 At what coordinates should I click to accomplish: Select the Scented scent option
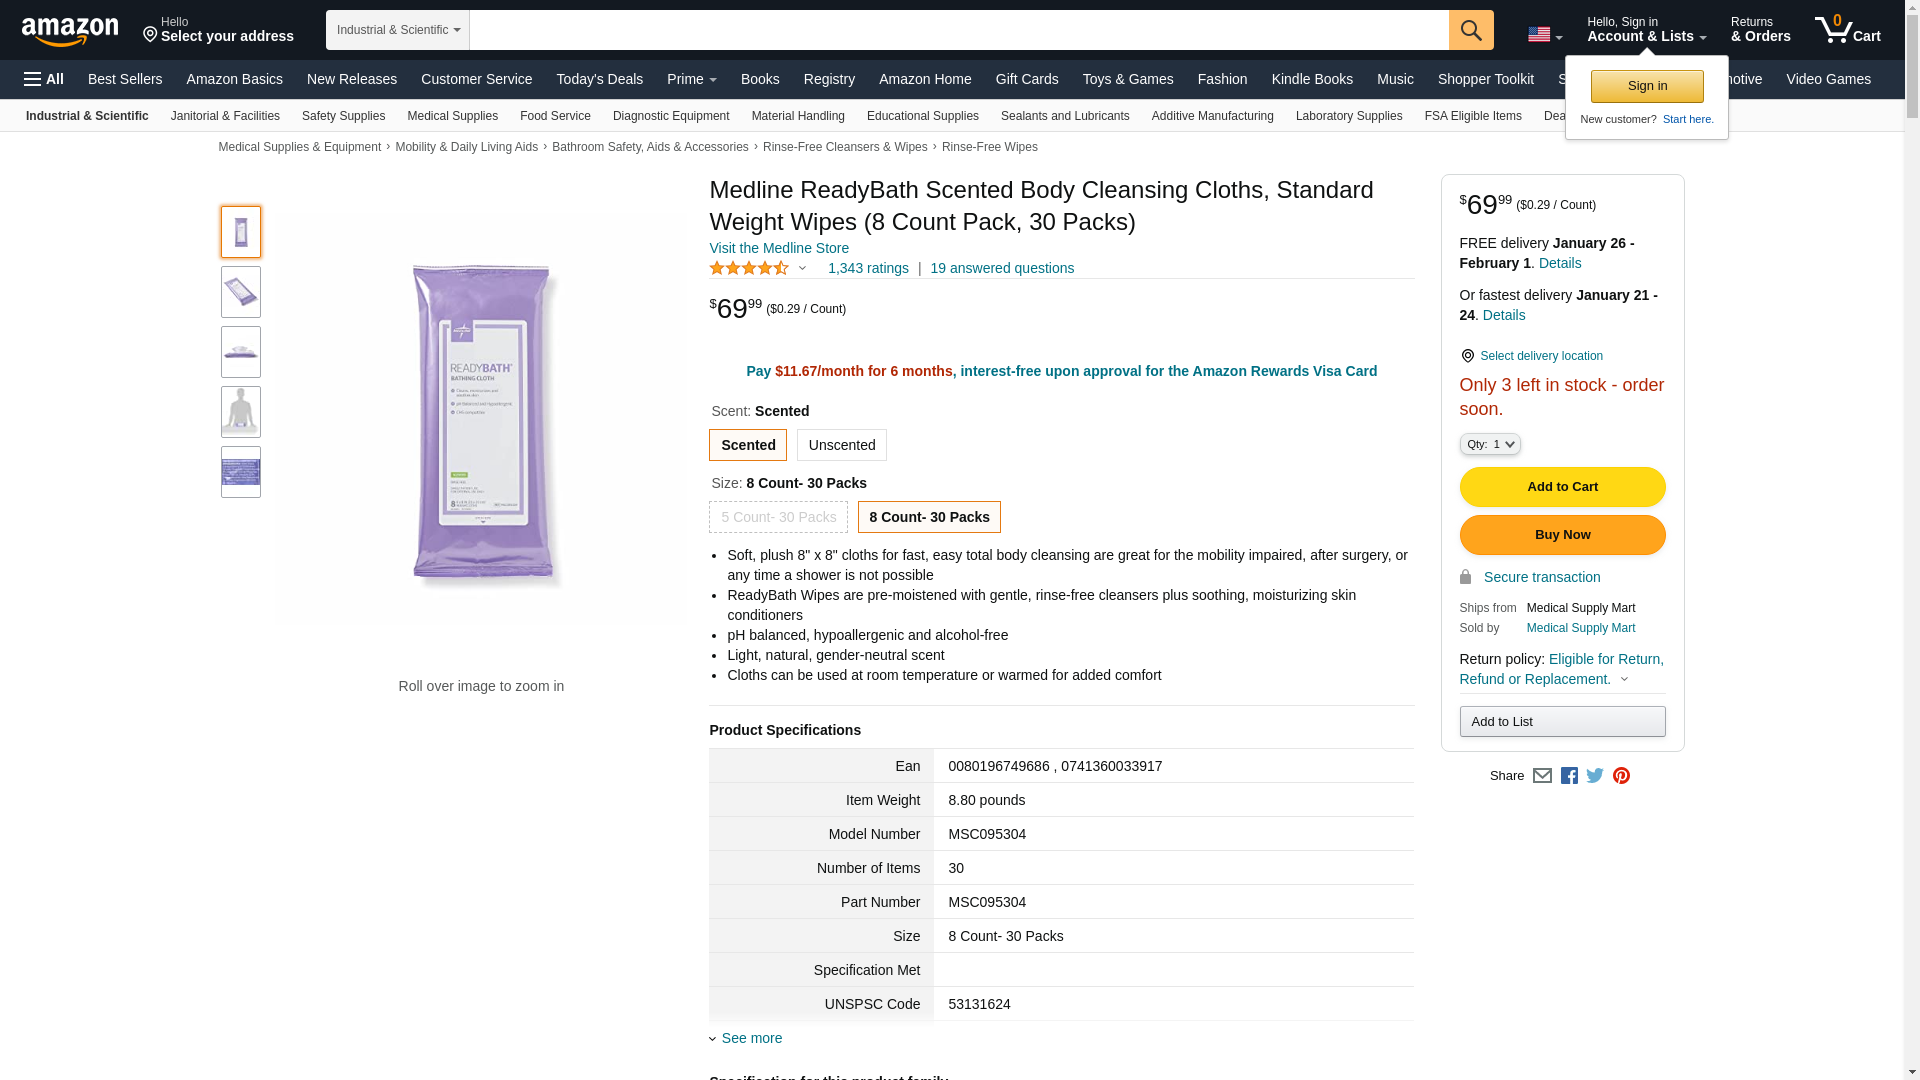pyautogui.click(x=748, y=445)
